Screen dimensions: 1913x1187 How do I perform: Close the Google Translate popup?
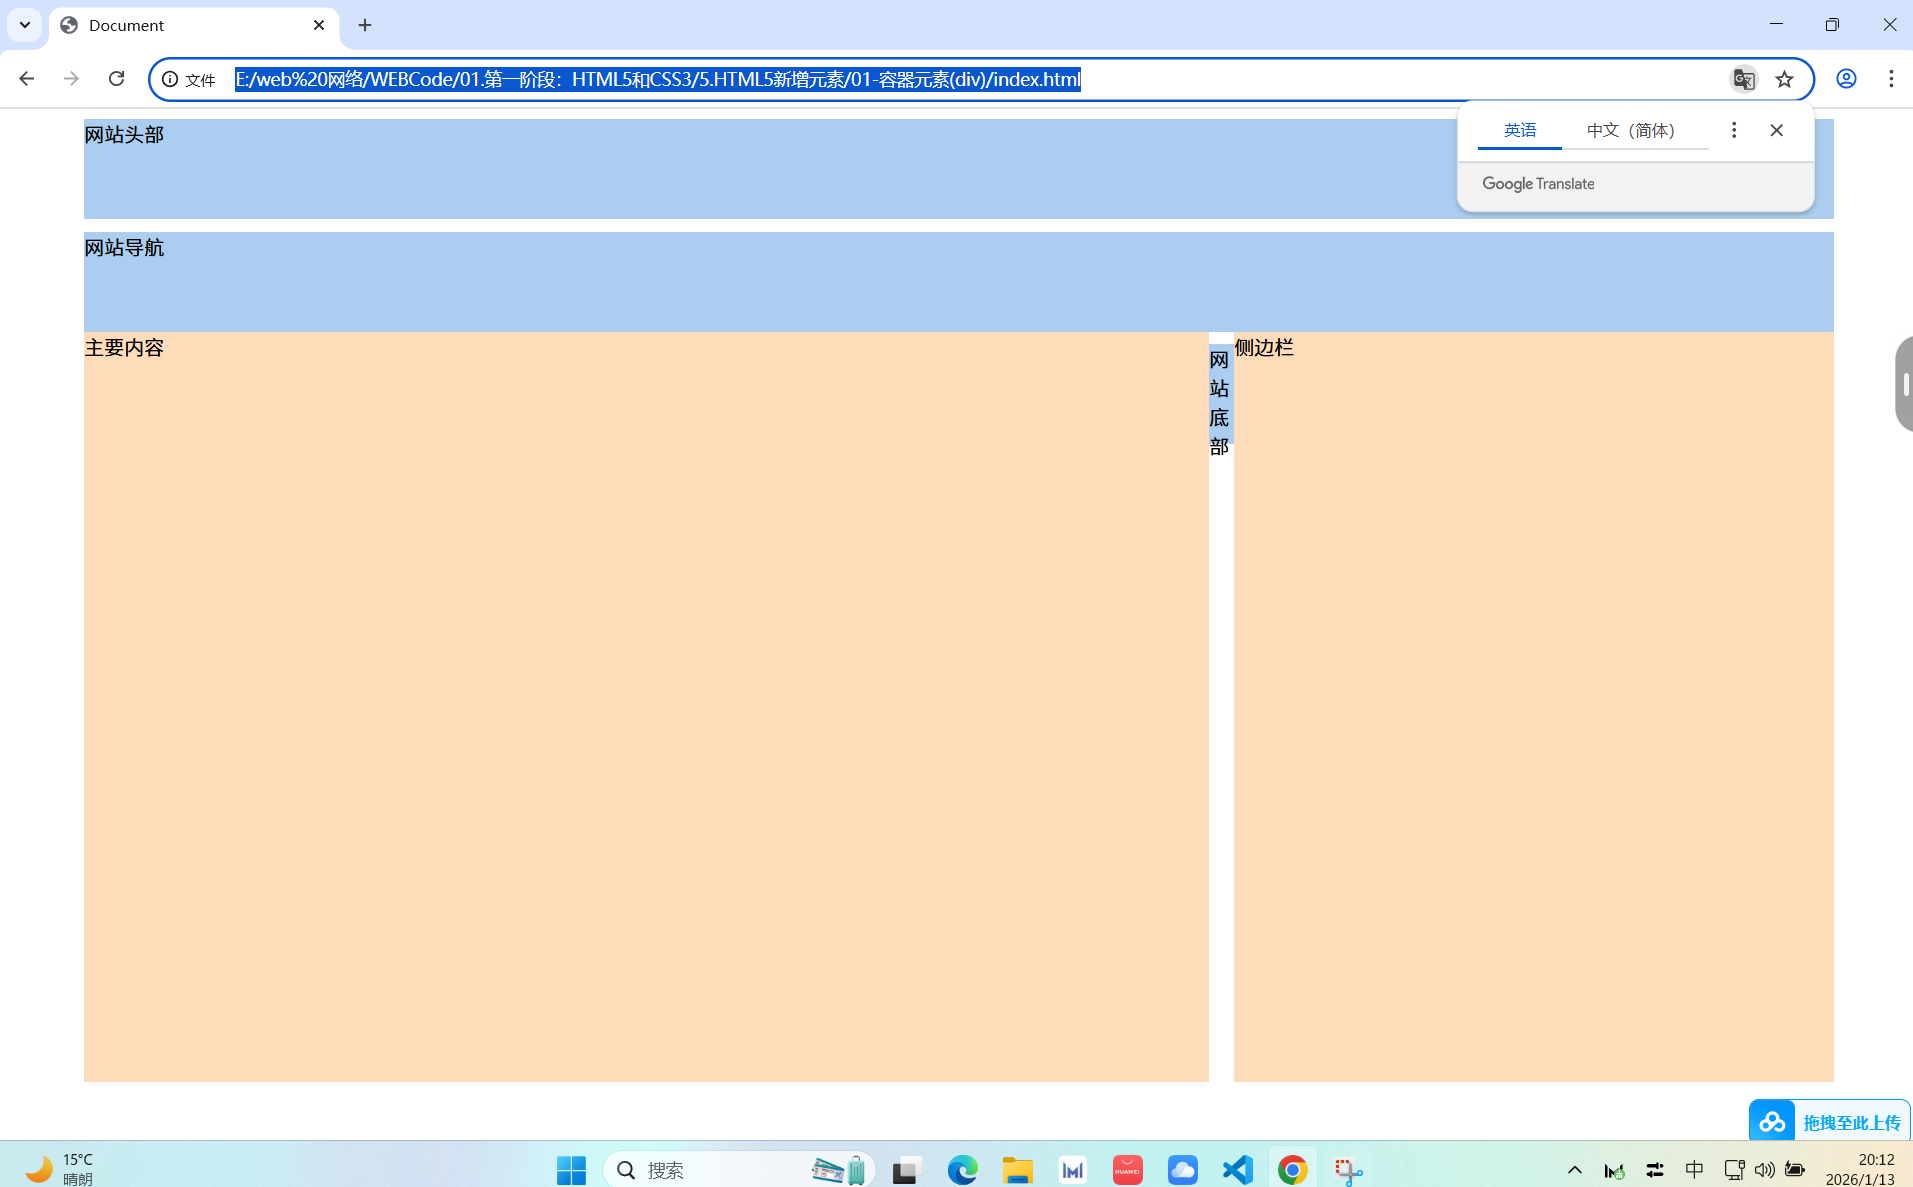1776,130
